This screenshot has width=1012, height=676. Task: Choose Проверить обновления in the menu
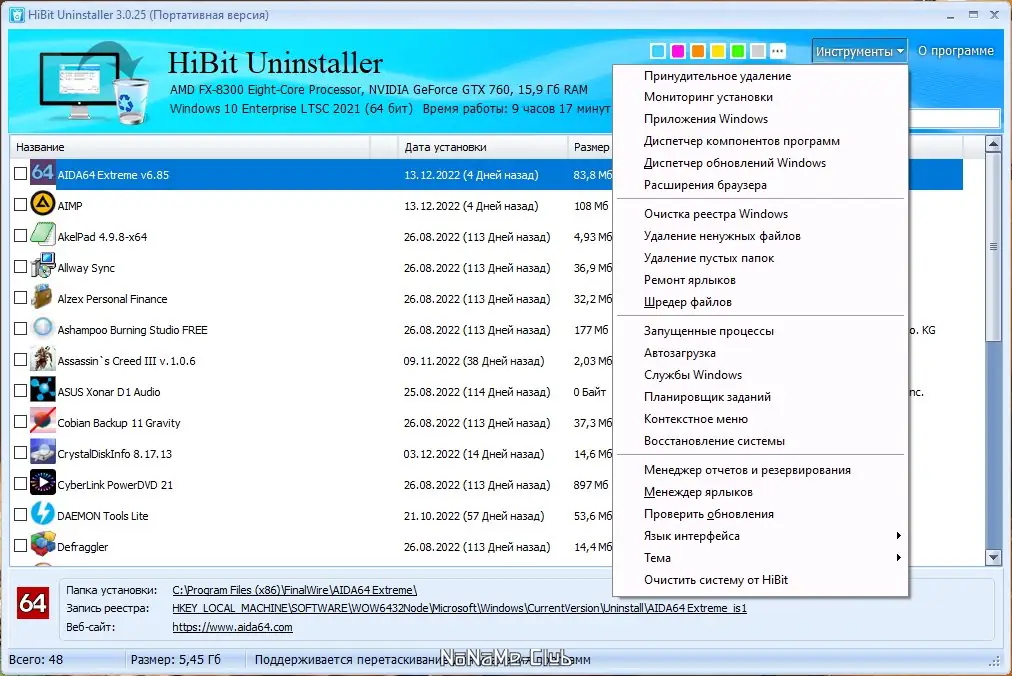[760, 514]
